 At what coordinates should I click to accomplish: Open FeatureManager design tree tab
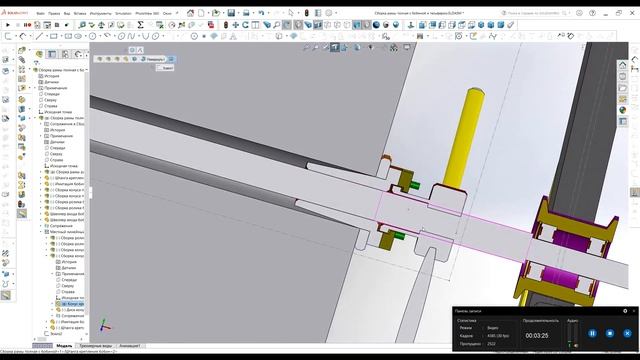tap(40, 54)
